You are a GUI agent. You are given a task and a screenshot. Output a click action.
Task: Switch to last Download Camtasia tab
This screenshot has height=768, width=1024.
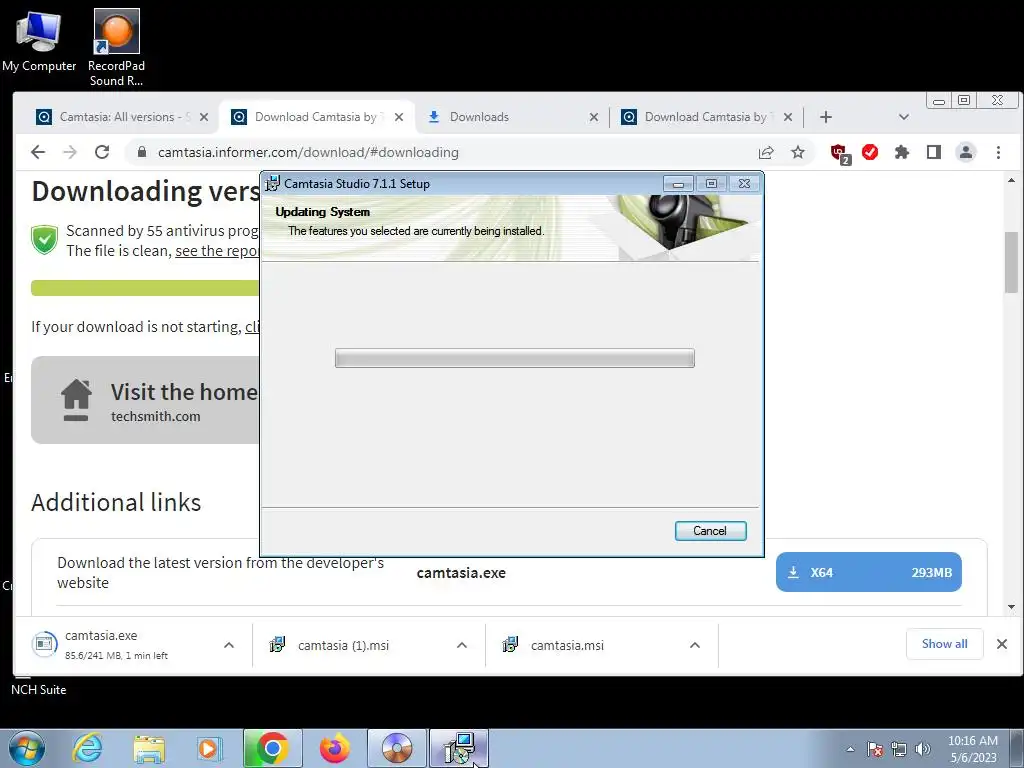(707, 117)
